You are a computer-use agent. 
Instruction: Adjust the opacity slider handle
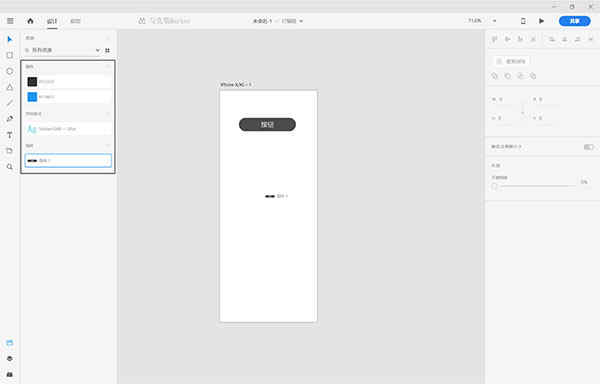pos(495,186)
